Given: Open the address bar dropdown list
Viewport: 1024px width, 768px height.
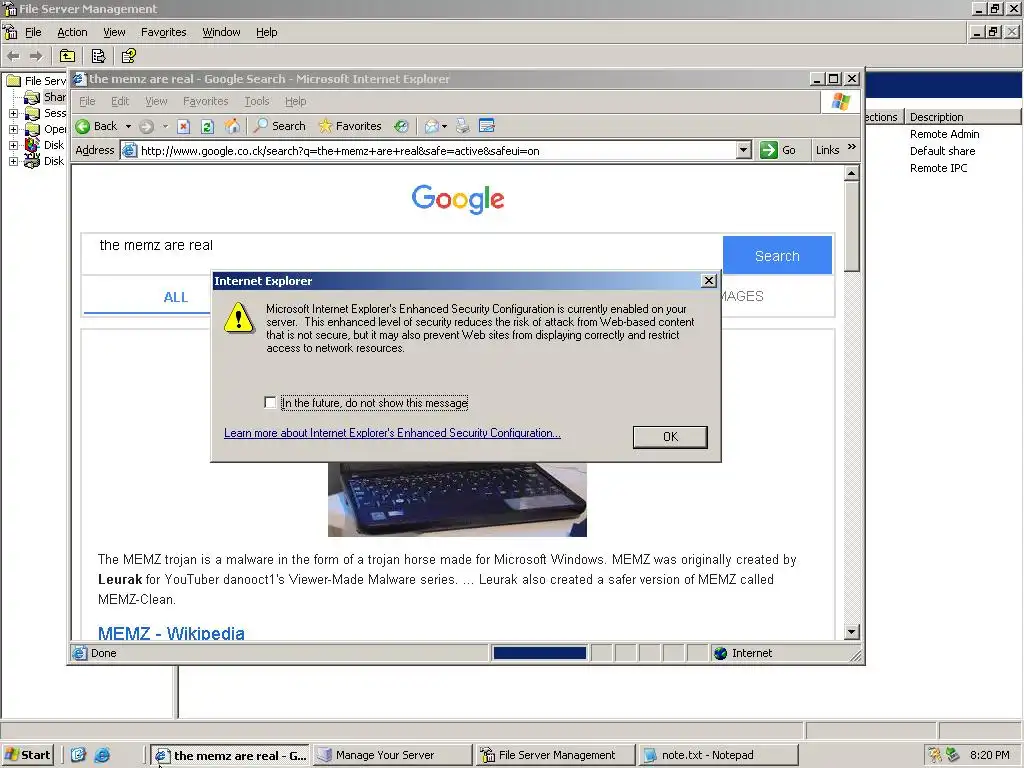Looking at the screenshot, I should click(x=743, y=150).
